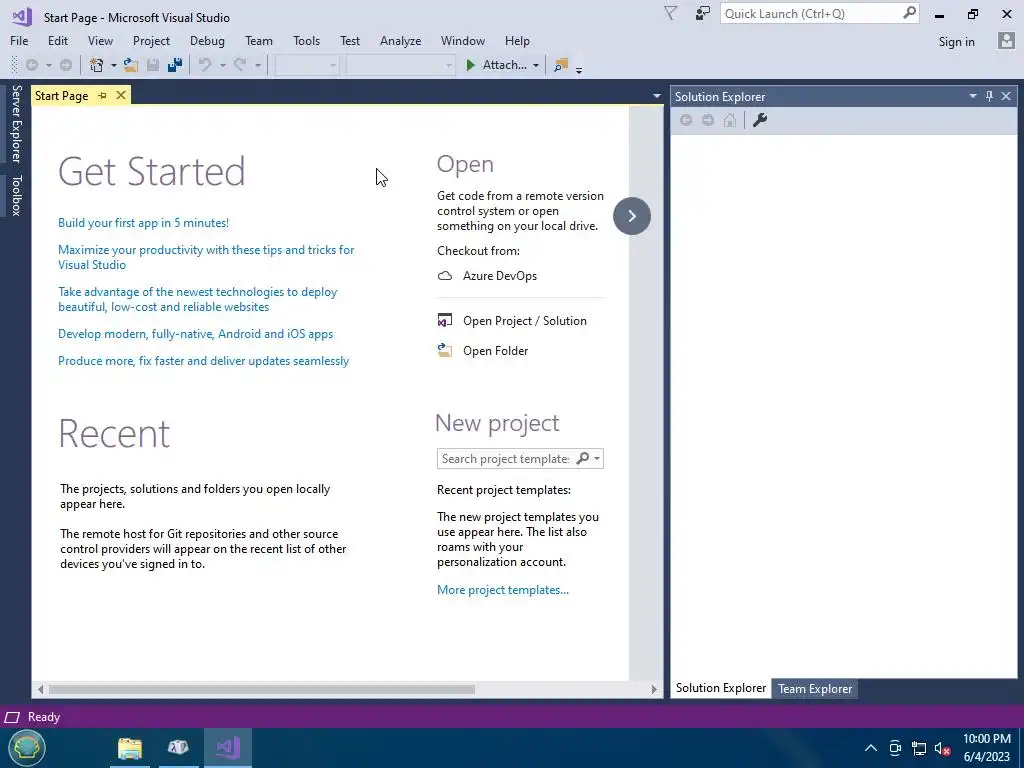Click the Save toolbar icon

click(x=153, y=65)
